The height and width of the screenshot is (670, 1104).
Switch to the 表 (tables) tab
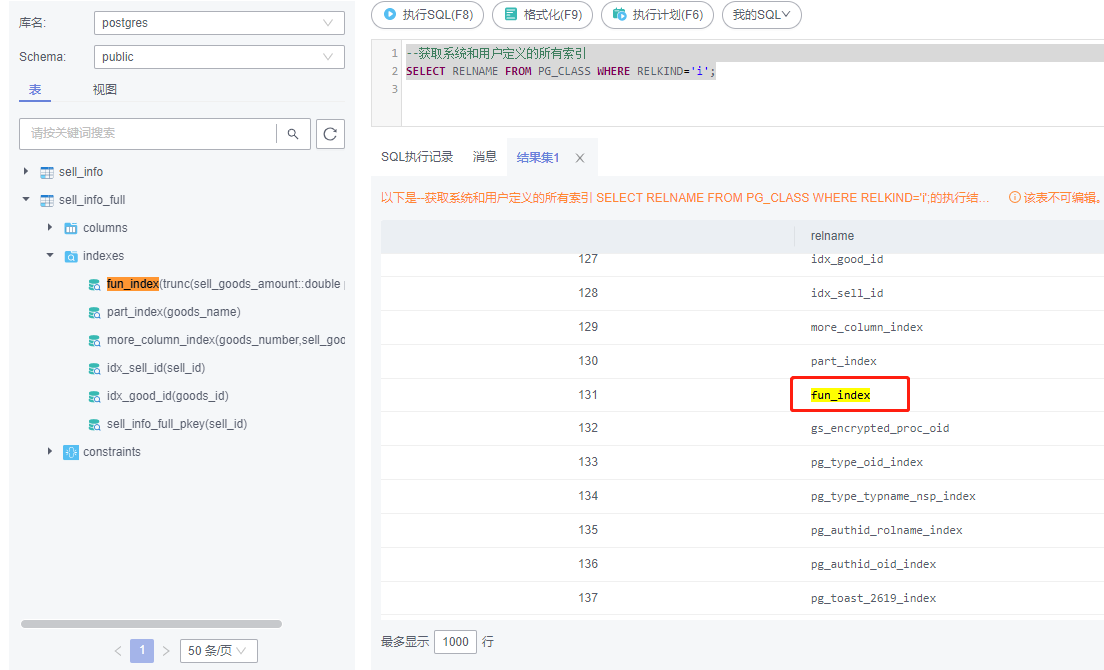pos(34,90)
